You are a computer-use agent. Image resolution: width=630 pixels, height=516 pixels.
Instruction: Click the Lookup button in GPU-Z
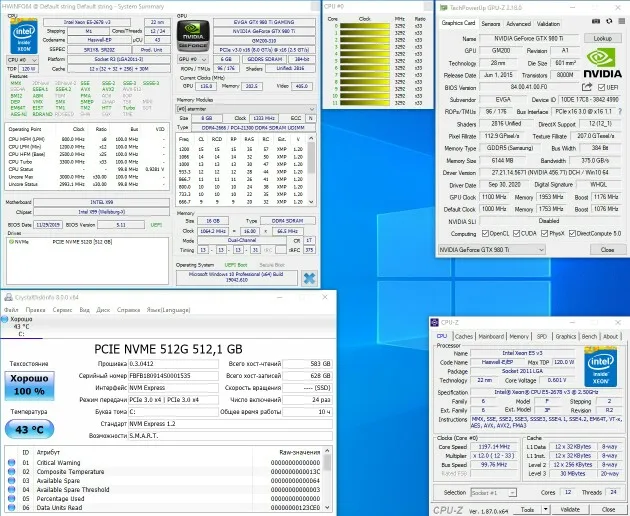(x=602, y=38)
